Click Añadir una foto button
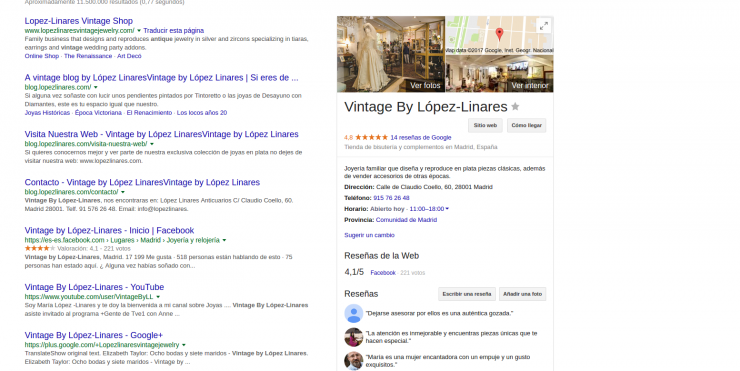This screenshot has width=740, height=371. pos(522,294)
